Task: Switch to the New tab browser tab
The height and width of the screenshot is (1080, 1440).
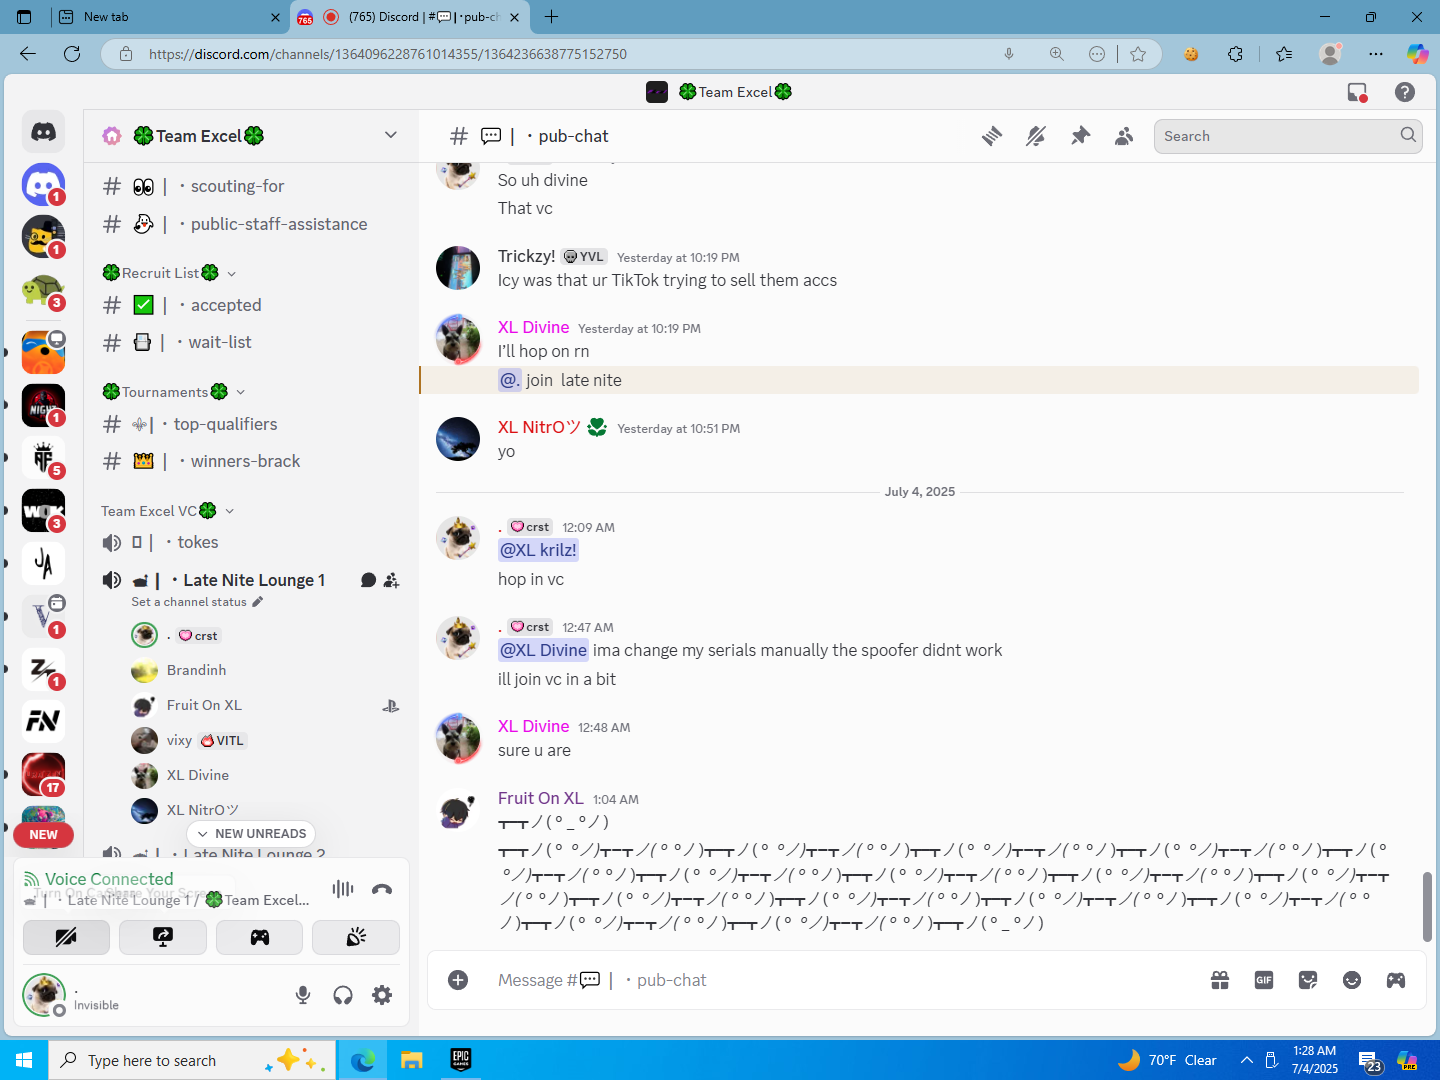Action: pos(168,17)
